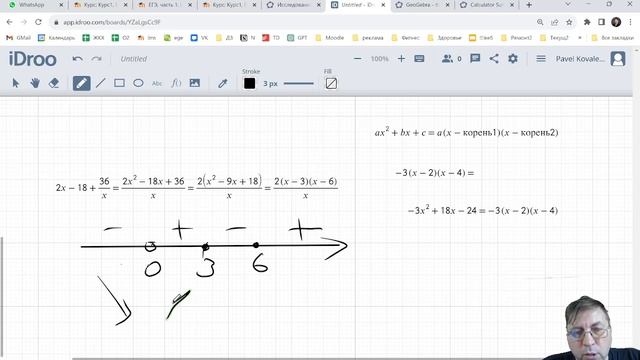640x360 pixels.
Task: Open the GPT bookmark
Action: pyautogui.click(x=297, y=38)
